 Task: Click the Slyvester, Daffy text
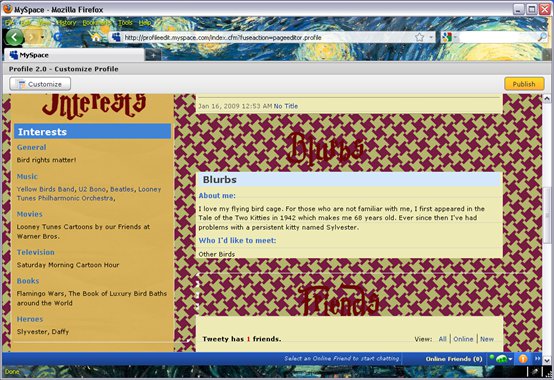pos(43,332)
